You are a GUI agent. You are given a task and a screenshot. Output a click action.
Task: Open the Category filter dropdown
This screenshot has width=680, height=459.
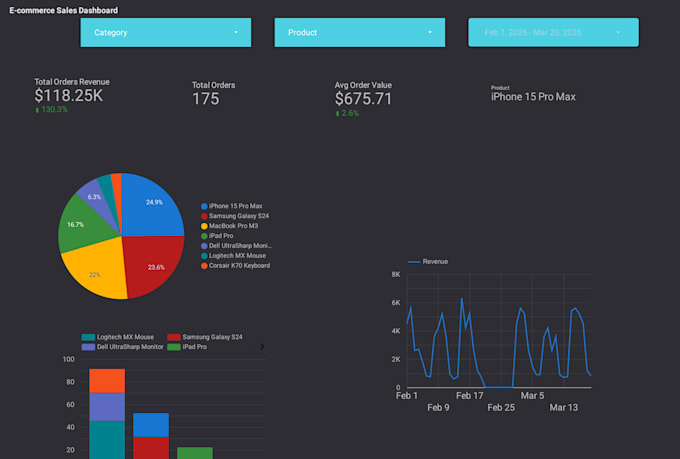click(166, 33)
